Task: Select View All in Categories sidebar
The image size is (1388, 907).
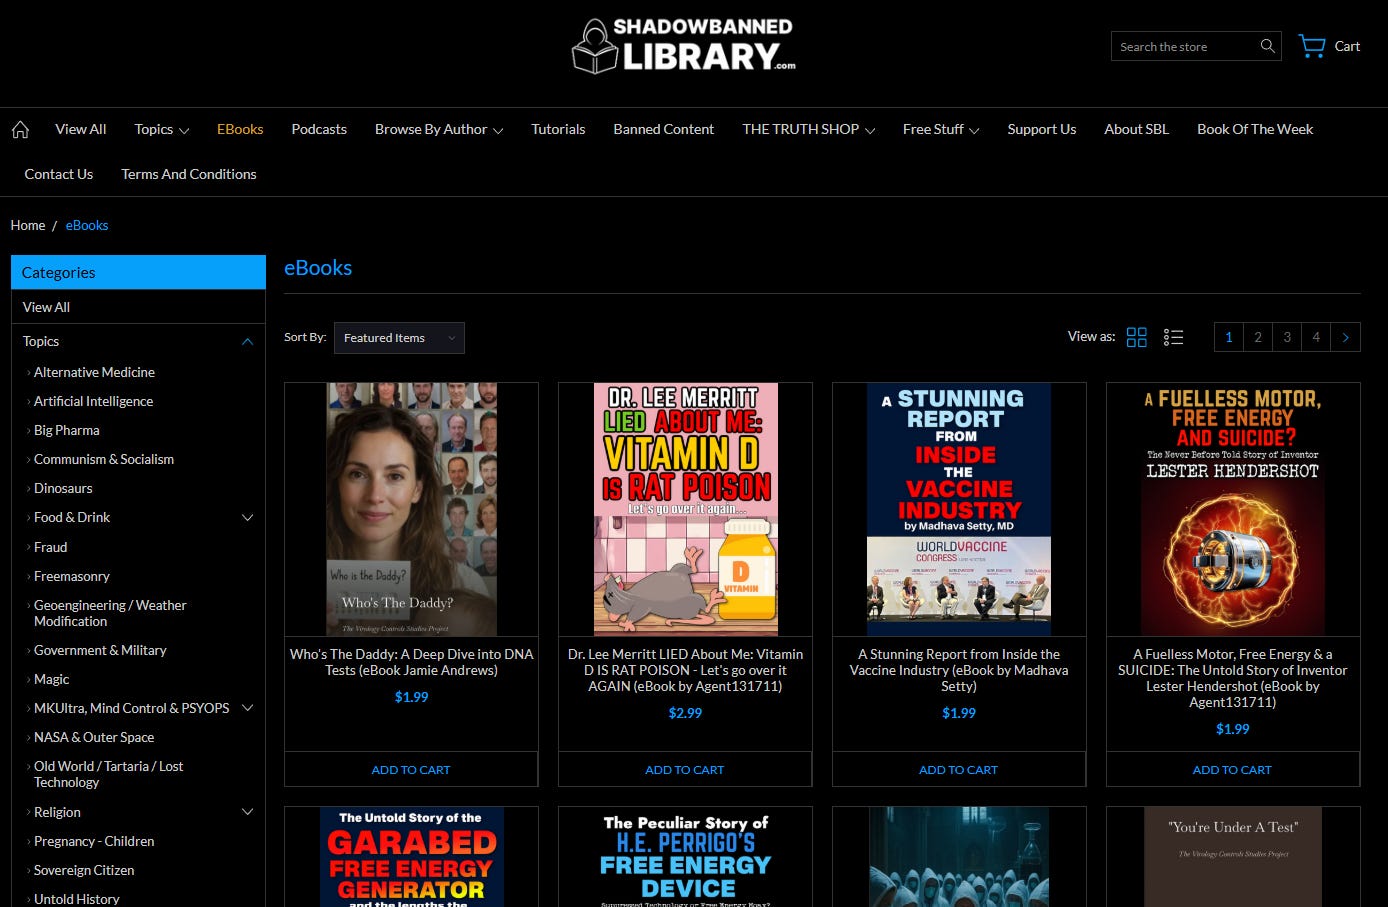Action: click(46, 307)
